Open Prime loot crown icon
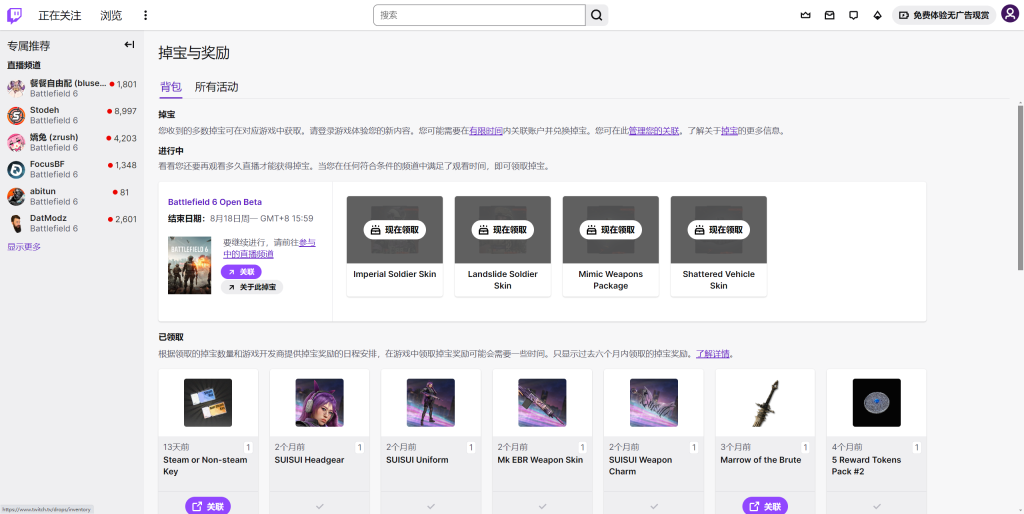Image resolution: width=1024 pixels, height=514 pixels. [x=805, y=15]
